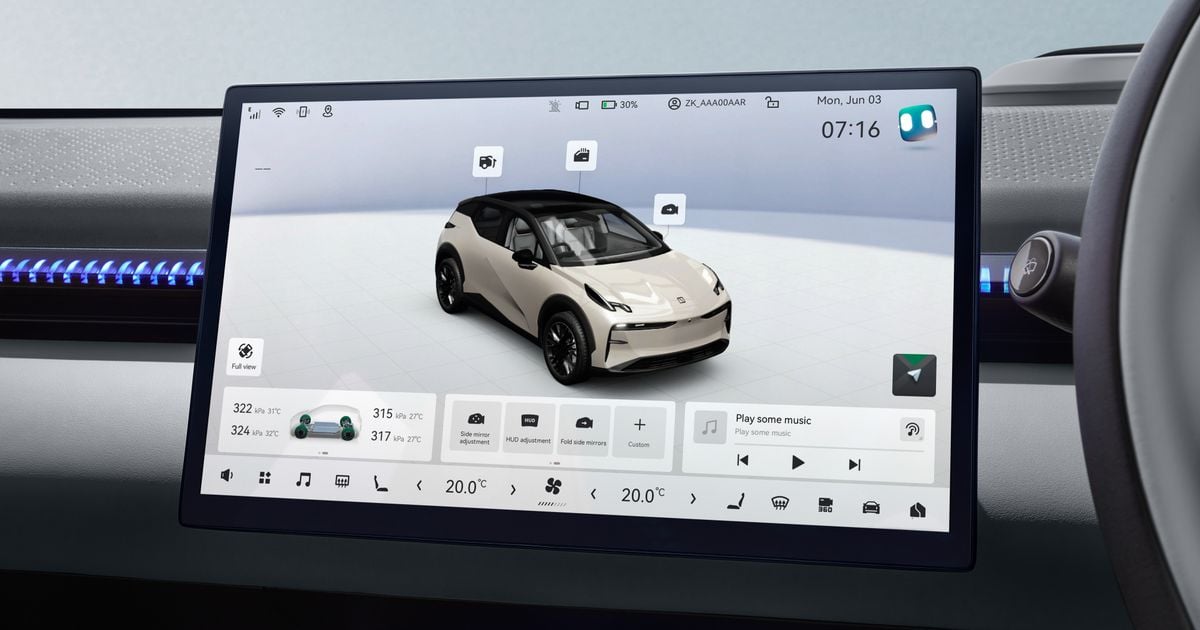Tap the Mon, Jun 03 date
This screenshot has height=630, width=1200.
point(849,100)
